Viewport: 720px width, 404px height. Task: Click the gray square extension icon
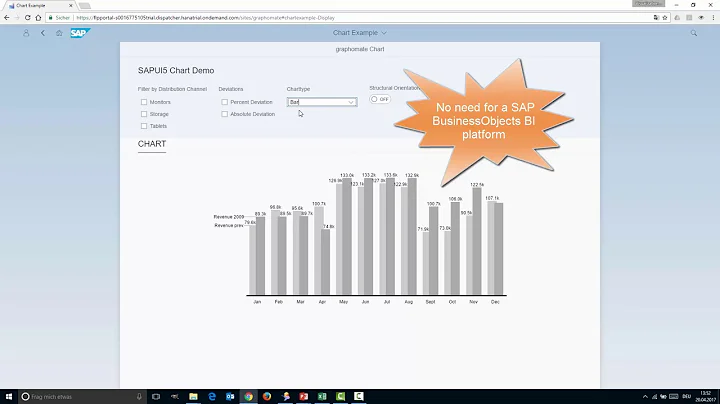coord(689,17)
